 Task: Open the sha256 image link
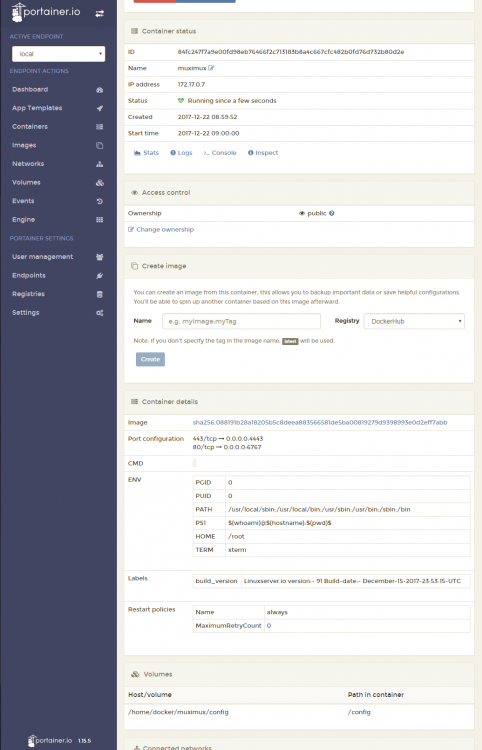320,423
